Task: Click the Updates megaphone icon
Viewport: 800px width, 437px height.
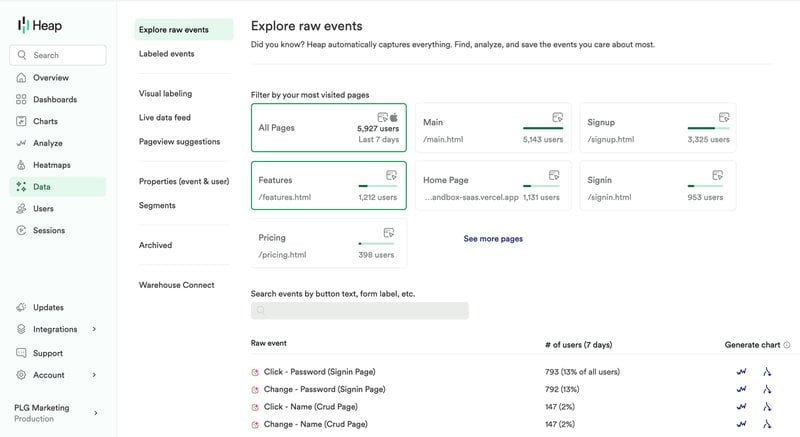Action: [x=21, y=307]
